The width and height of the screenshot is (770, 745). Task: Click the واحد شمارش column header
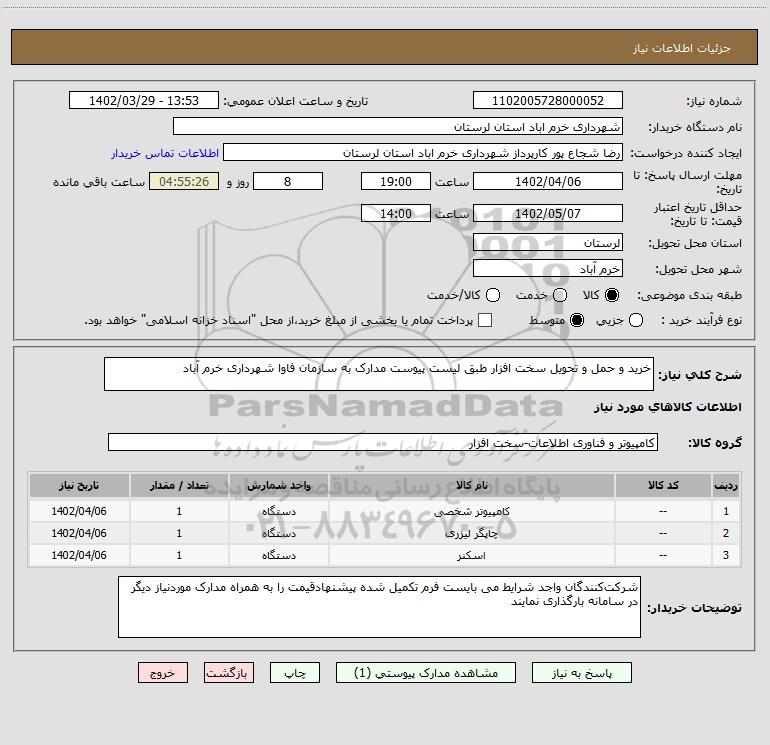coord(278,485)
